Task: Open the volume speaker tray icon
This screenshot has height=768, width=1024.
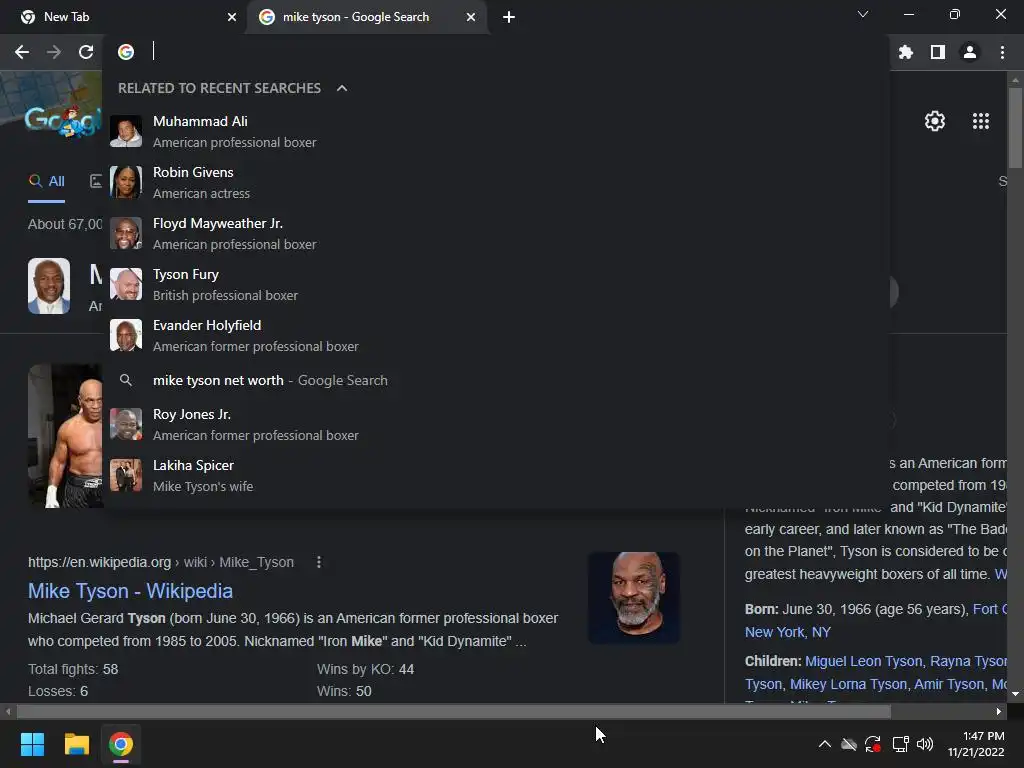Action: click(x=925, y=744)
